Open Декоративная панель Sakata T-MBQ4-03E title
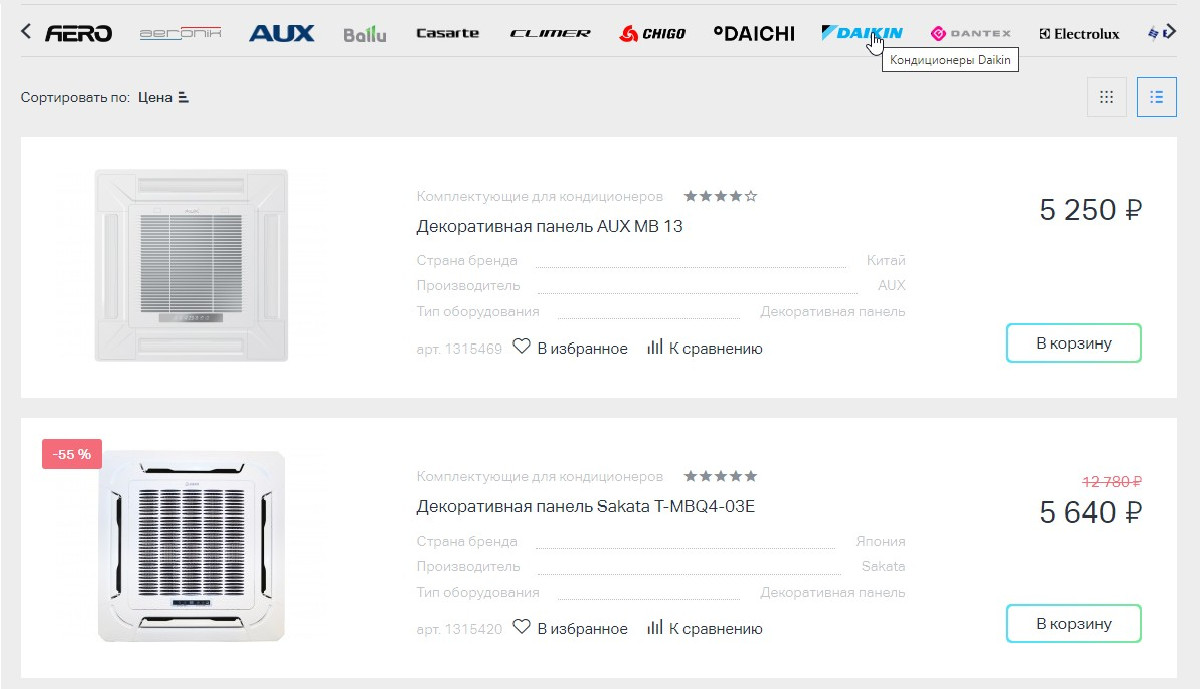Viewport: 1200px width, 689px height. tap(585, 507)
